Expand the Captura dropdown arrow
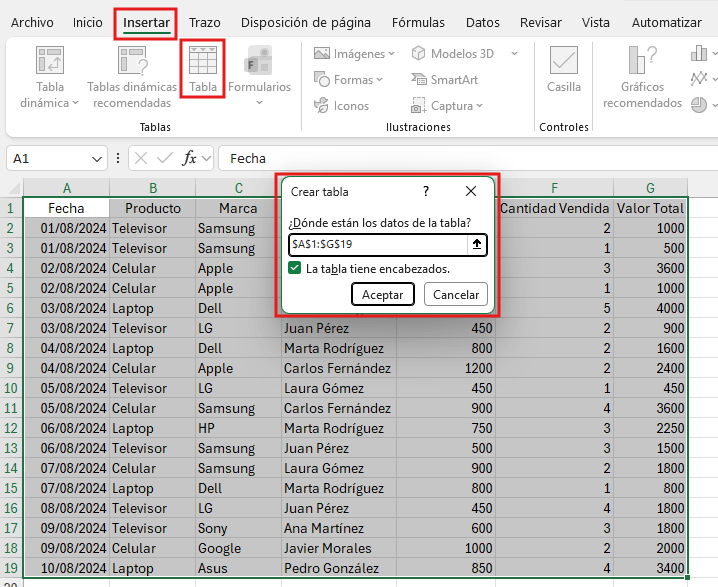The height and width of the screenshot is (587, 718). point(479,106)
